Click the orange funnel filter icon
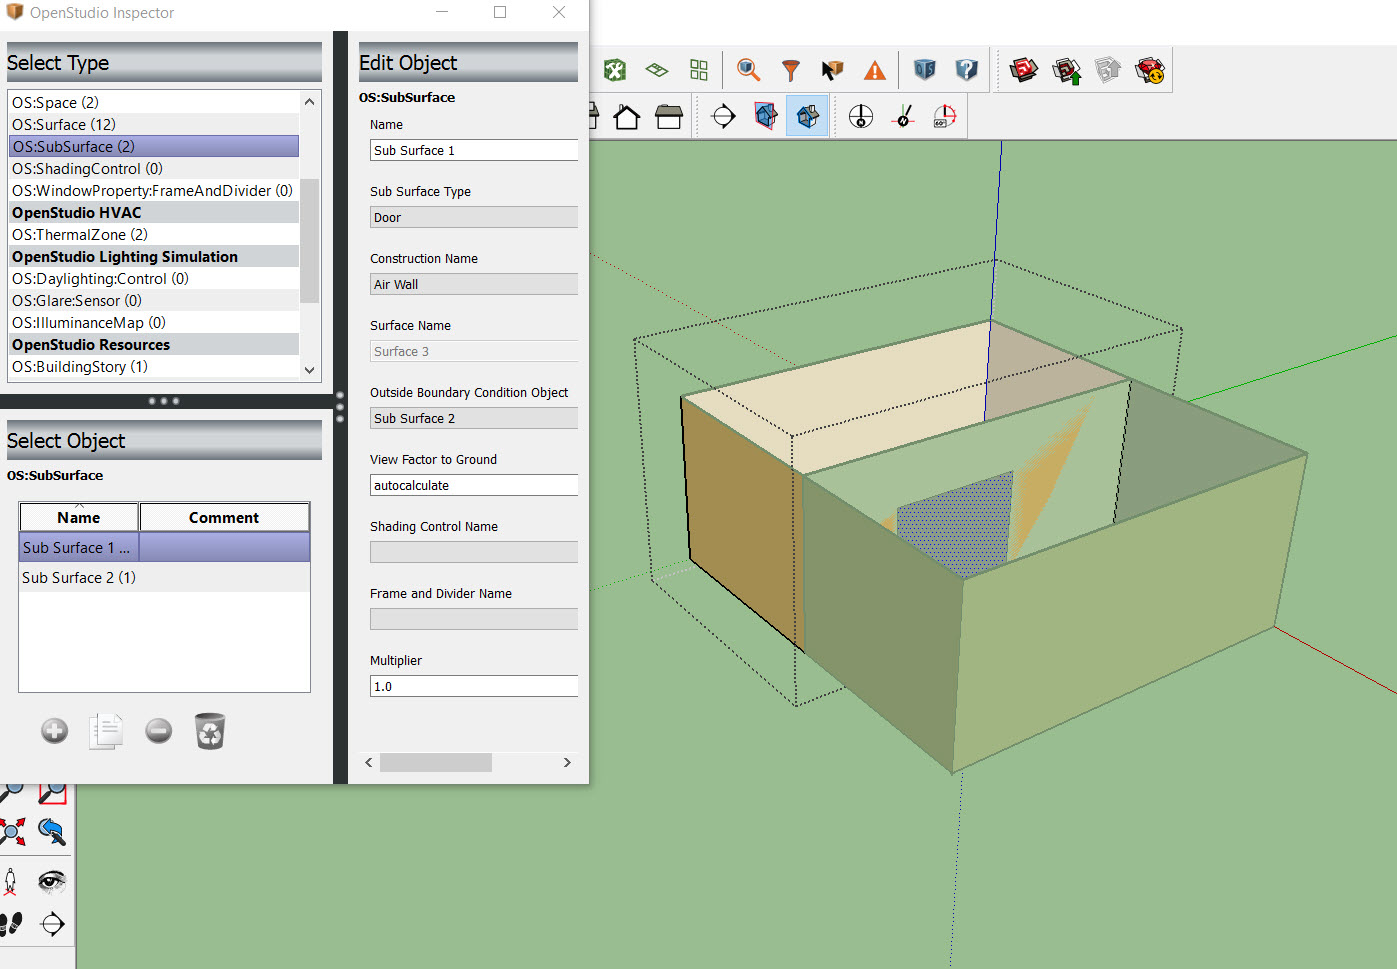 pyautogui.click(x=791, y=70)
